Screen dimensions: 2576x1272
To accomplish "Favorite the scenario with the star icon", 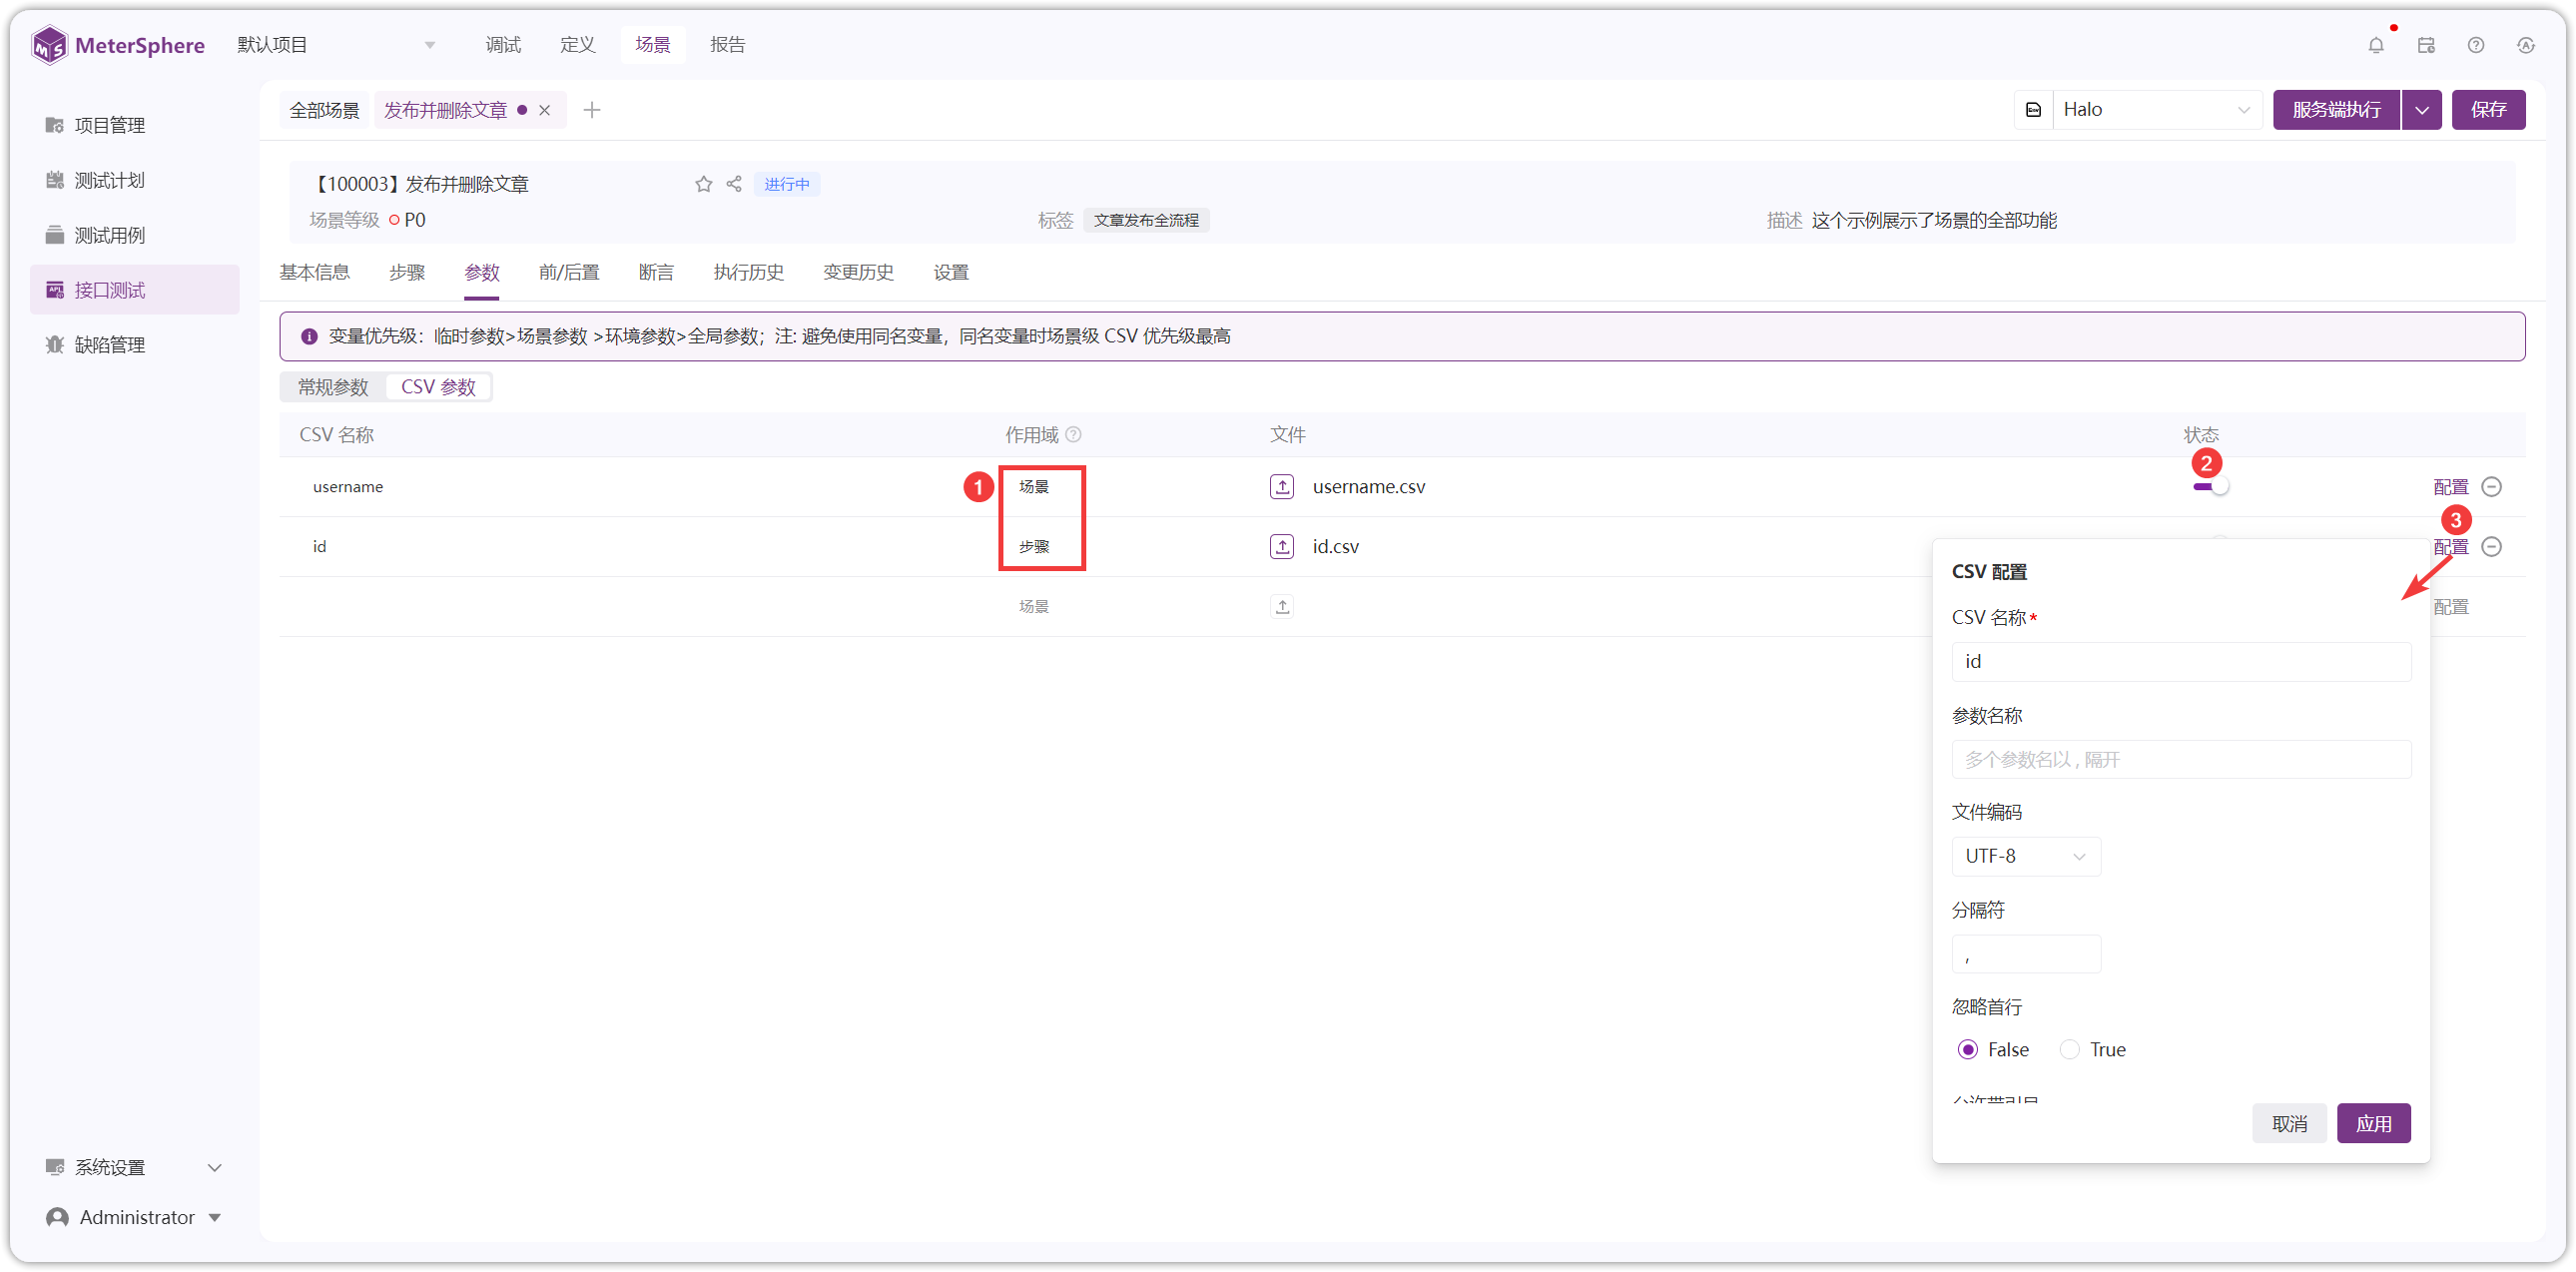I will pyautogui.click(x=704, y=184).
